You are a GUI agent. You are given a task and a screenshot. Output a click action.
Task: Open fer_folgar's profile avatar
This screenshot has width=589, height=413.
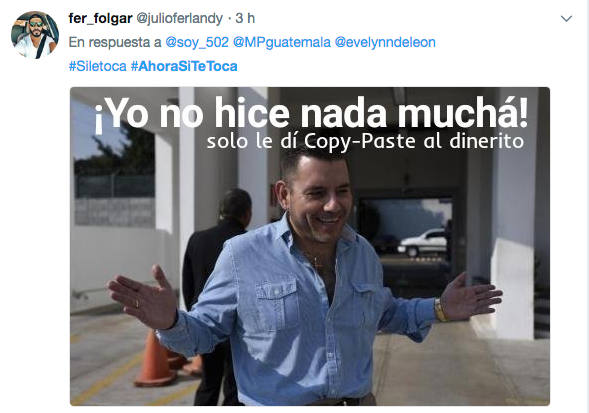pos(35,35)
